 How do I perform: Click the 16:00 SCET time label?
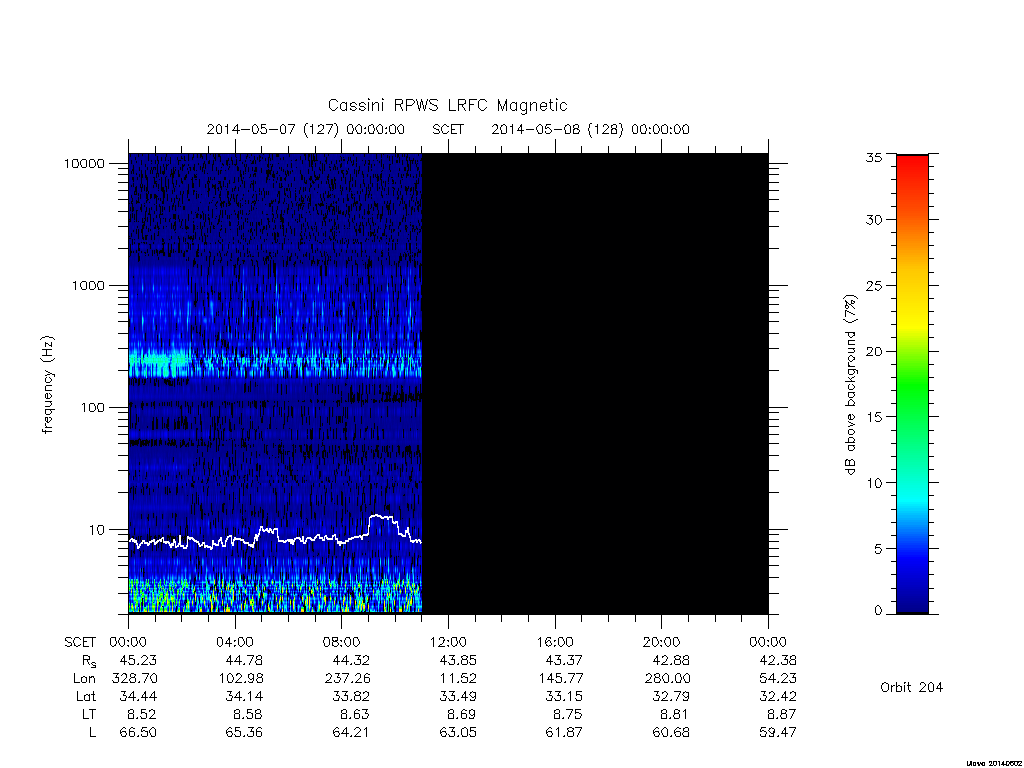(554, 642)
